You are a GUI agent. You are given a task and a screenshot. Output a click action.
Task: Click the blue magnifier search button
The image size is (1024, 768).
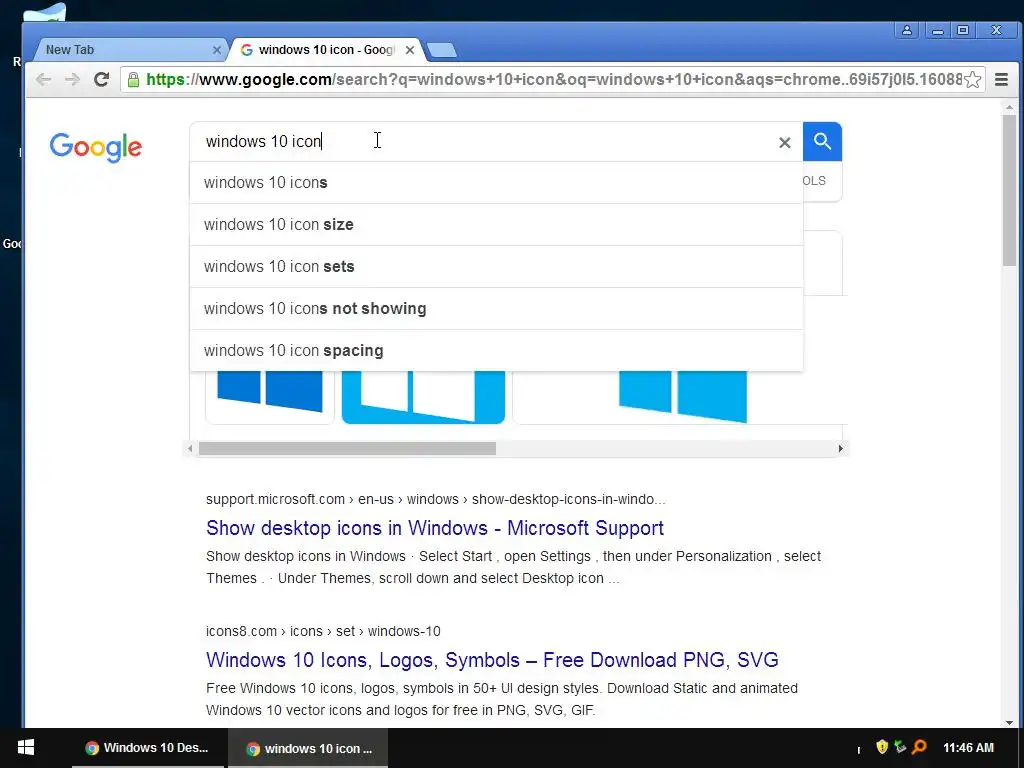pyautogui.click(x=822, y=141)
